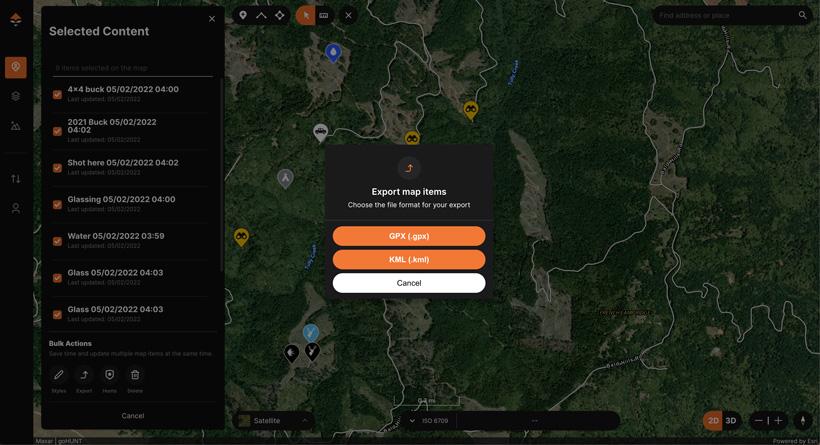Uncheck the Glassing 04:00 item checkbox
820x445 pixels.
tap(58, 204)
